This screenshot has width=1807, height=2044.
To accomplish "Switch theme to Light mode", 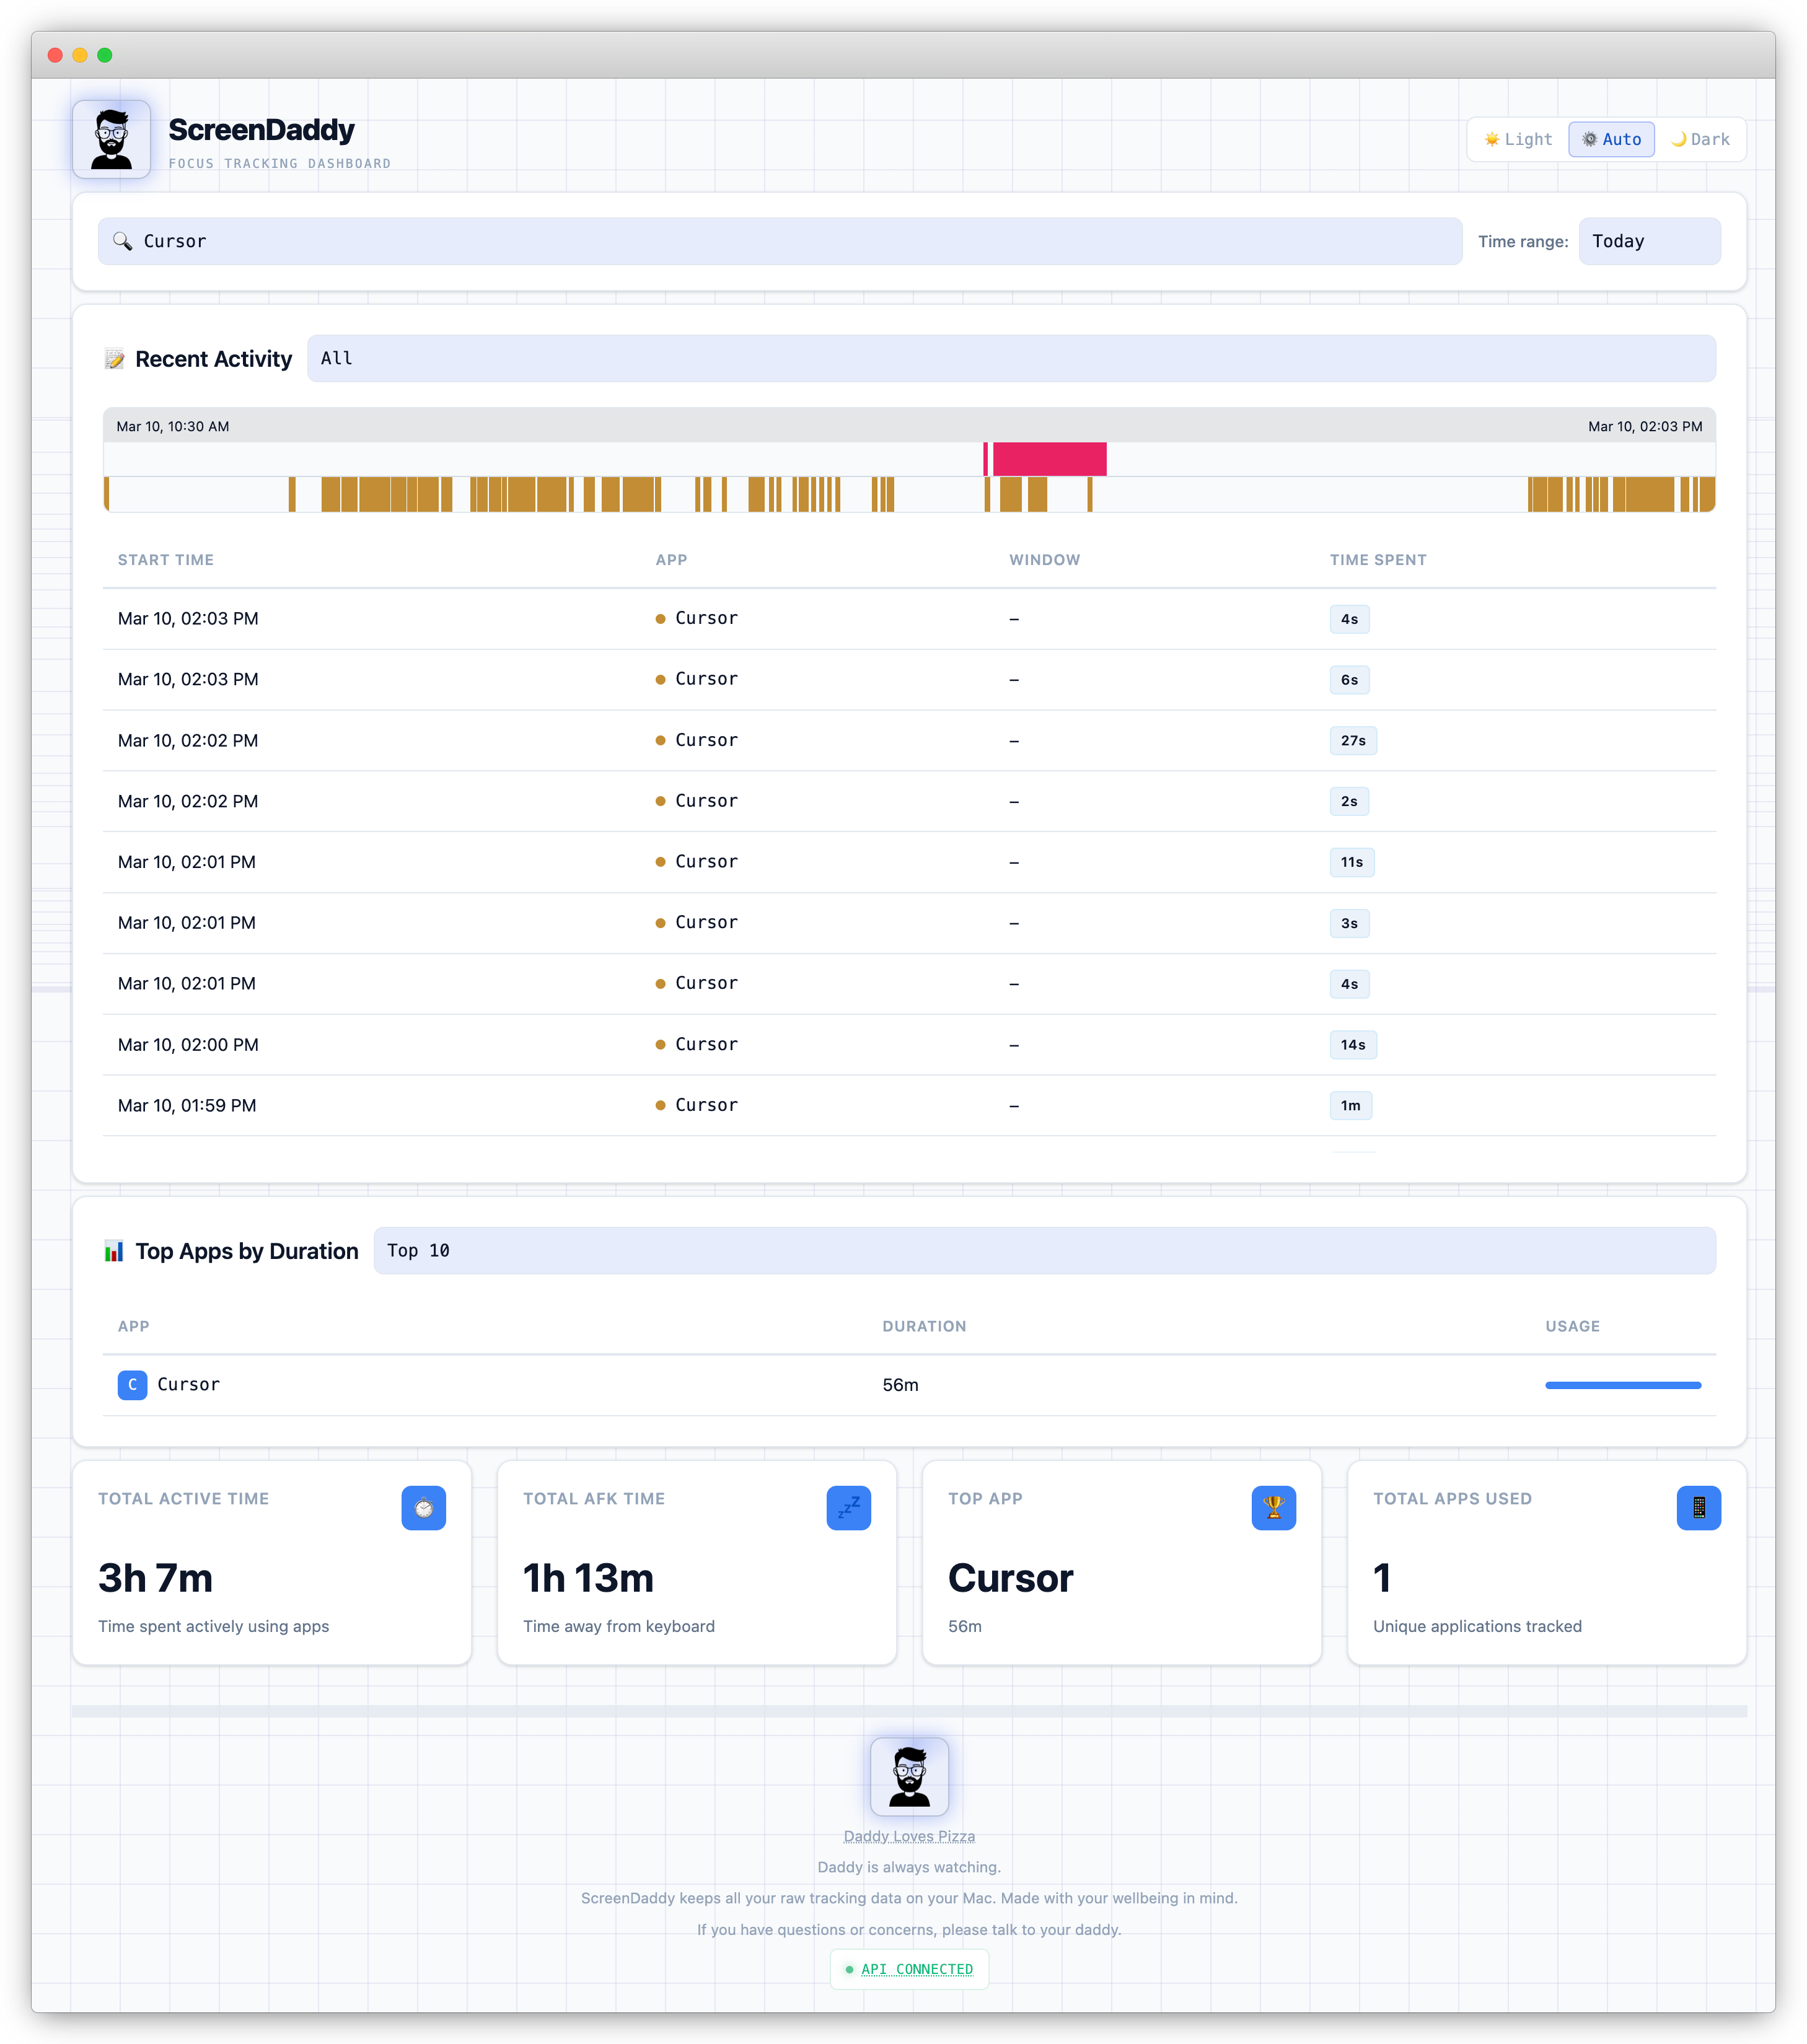I will pyautogui.click(x=1517, y=139).
